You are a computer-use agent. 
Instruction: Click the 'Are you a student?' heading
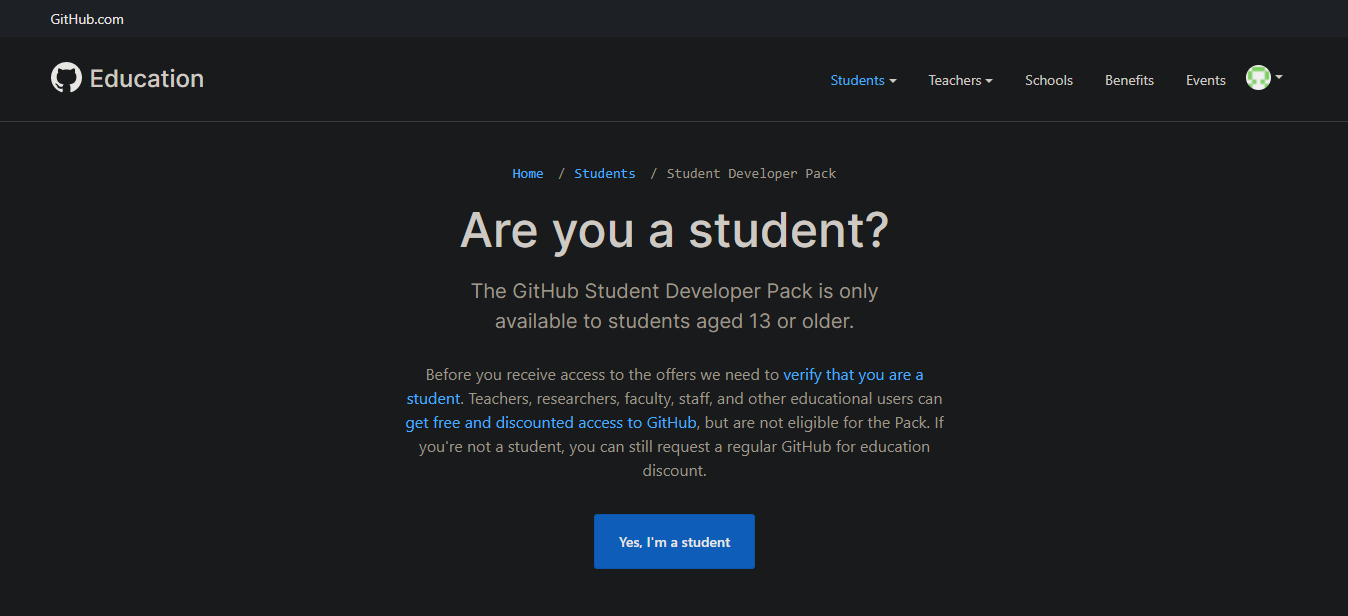click(674, 230)
